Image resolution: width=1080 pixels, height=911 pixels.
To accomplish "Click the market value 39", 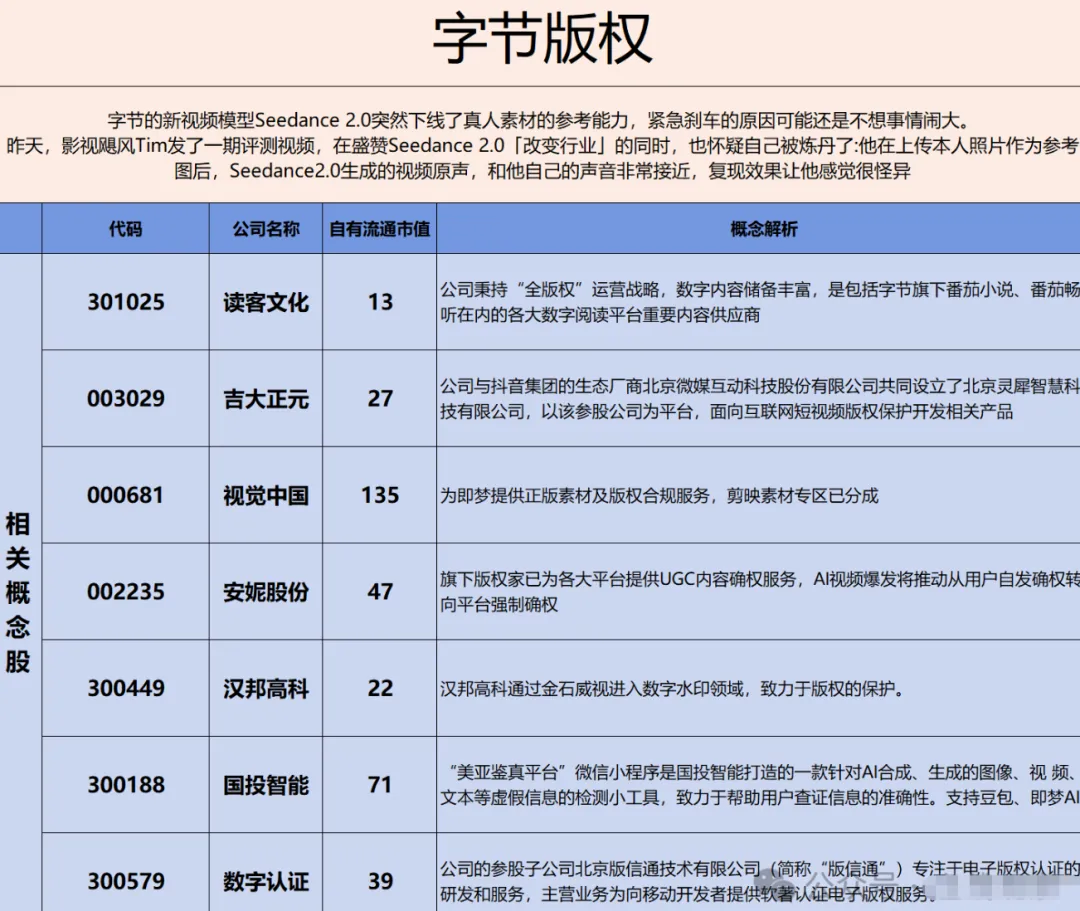I will pos(380,881).
